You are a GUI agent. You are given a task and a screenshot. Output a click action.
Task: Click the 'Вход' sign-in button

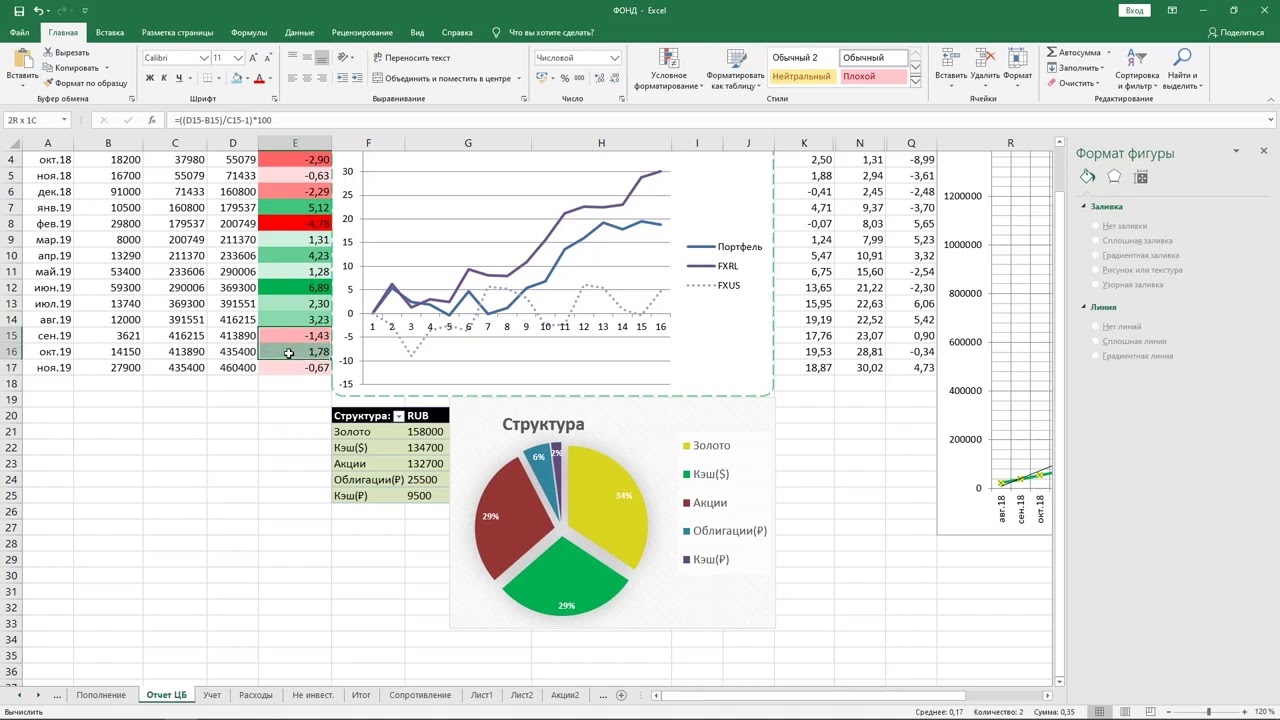tap(1134, 11)
